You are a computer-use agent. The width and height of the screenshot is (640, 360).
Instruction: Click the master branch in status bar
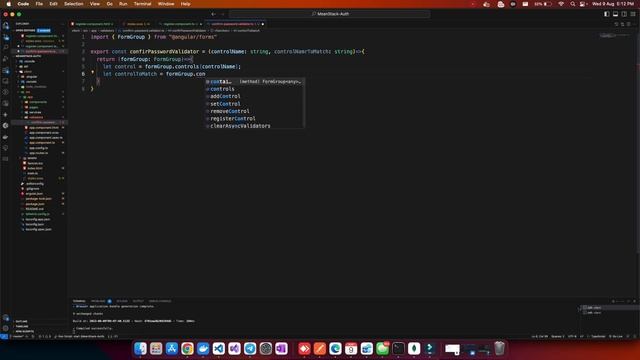coord(19,337)
